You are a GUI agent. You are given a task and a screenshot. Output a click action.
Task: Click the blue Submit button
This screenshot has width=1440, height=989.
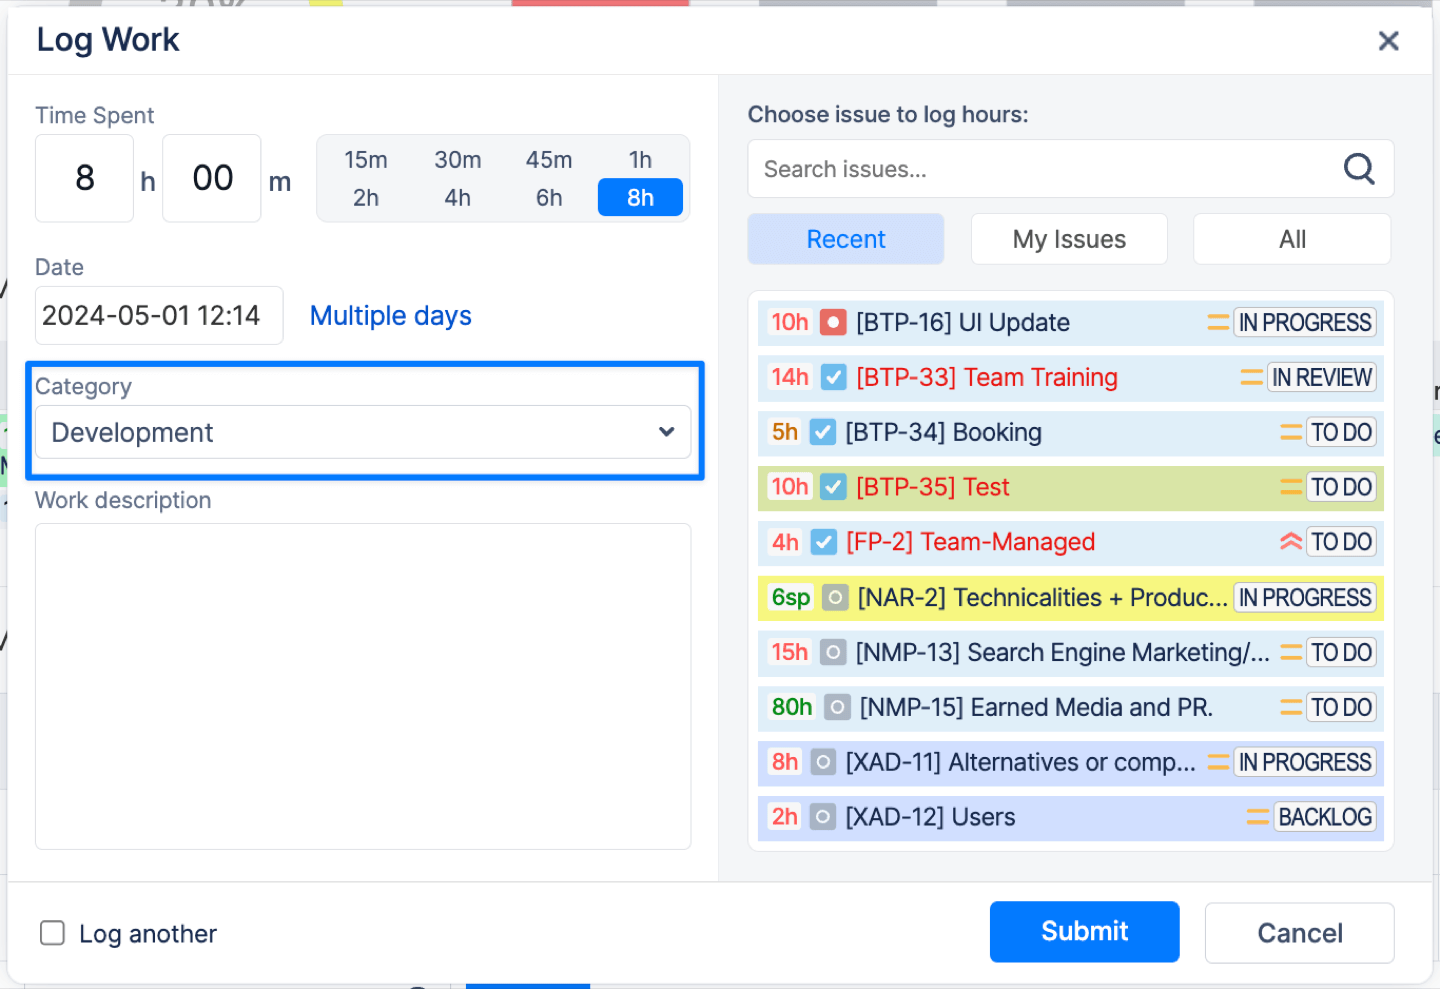(1084, 932)
